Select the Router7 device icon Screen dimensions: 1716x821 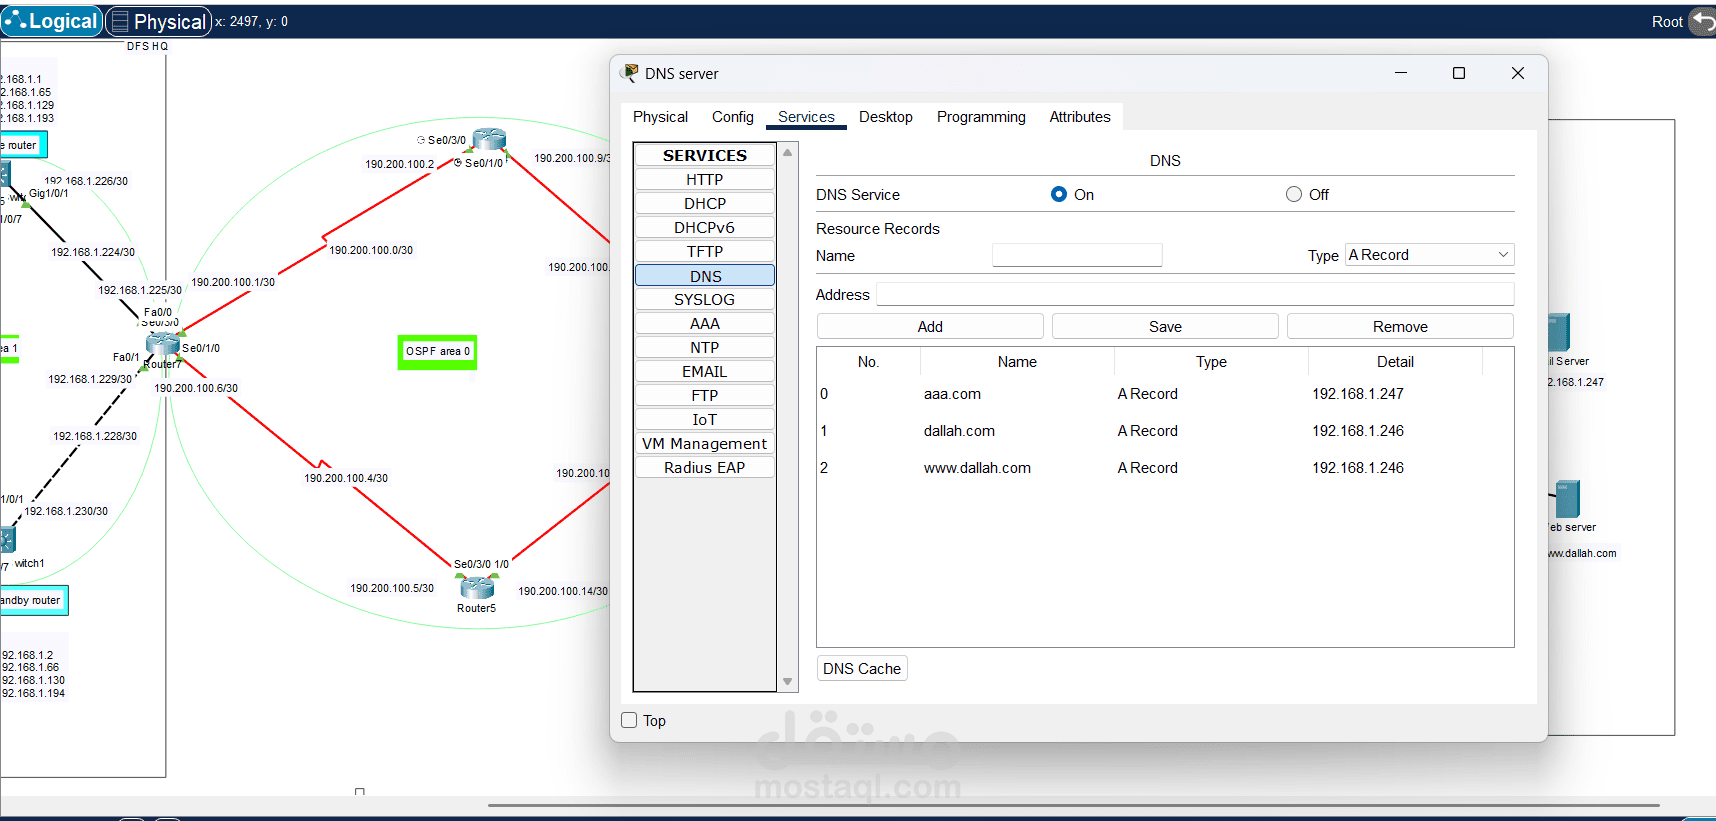click(162, 345)
